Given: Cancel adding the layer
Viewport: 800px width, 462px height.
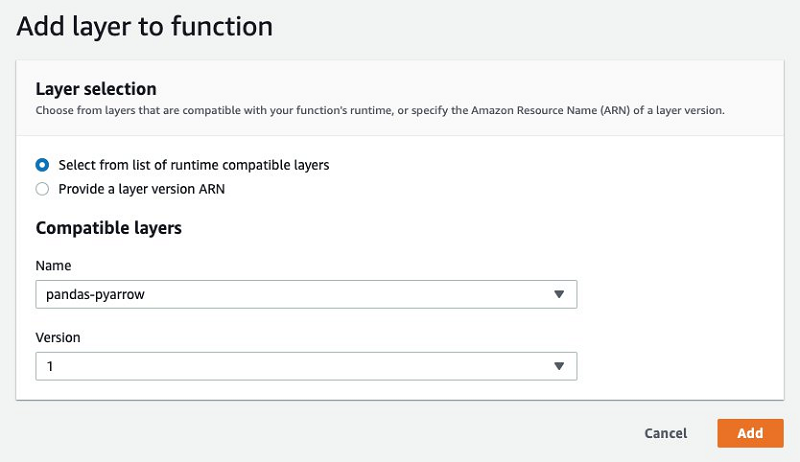Looking at the screenshot, I should point(666,433).
